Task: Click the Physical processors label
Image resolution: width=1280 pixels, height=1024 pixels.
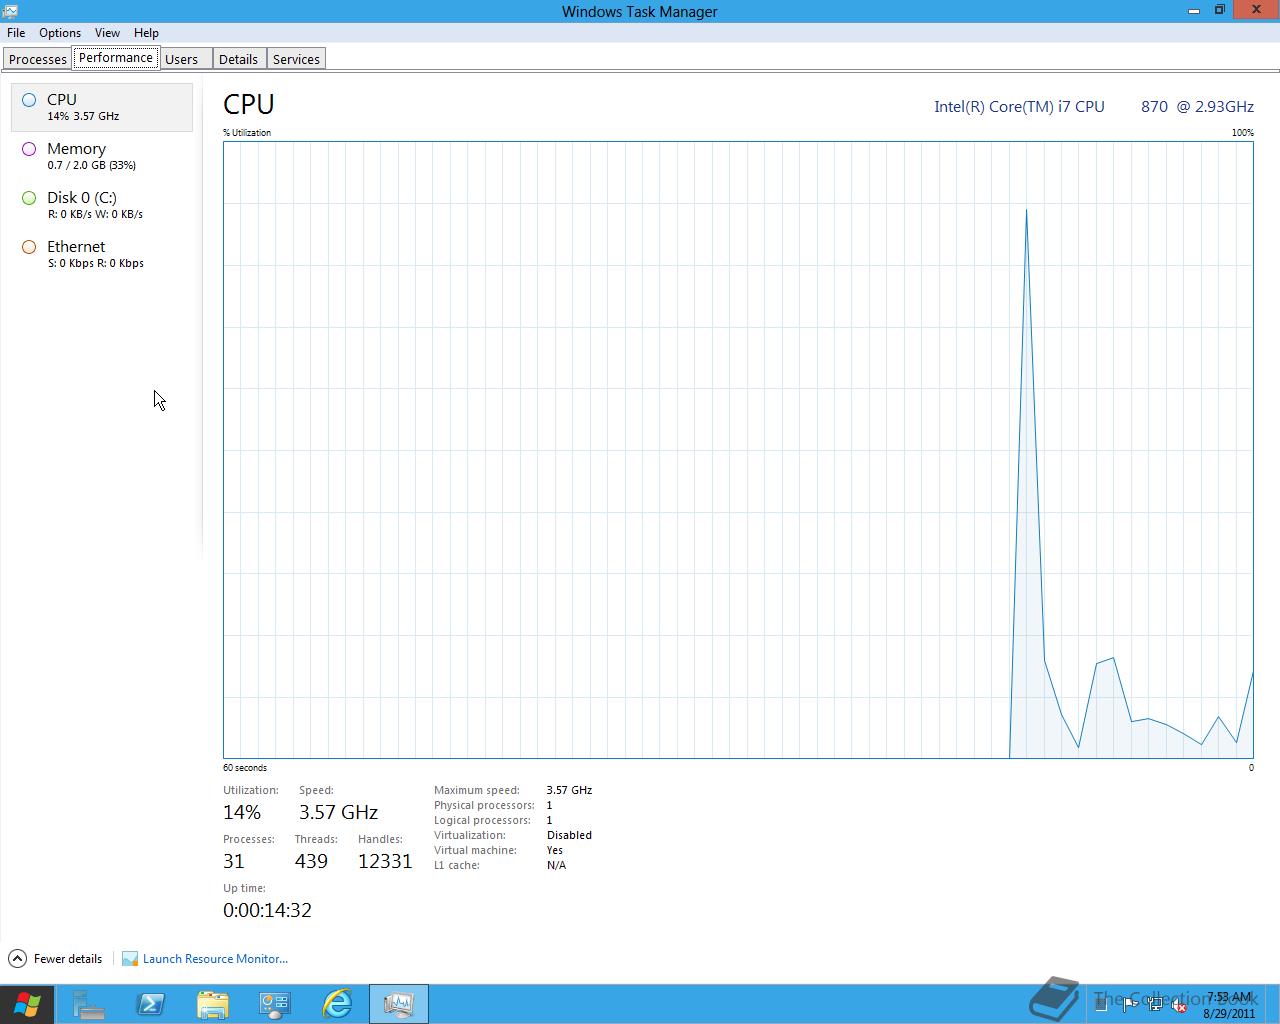Action: pyautogui.click(x=484, y=805)
